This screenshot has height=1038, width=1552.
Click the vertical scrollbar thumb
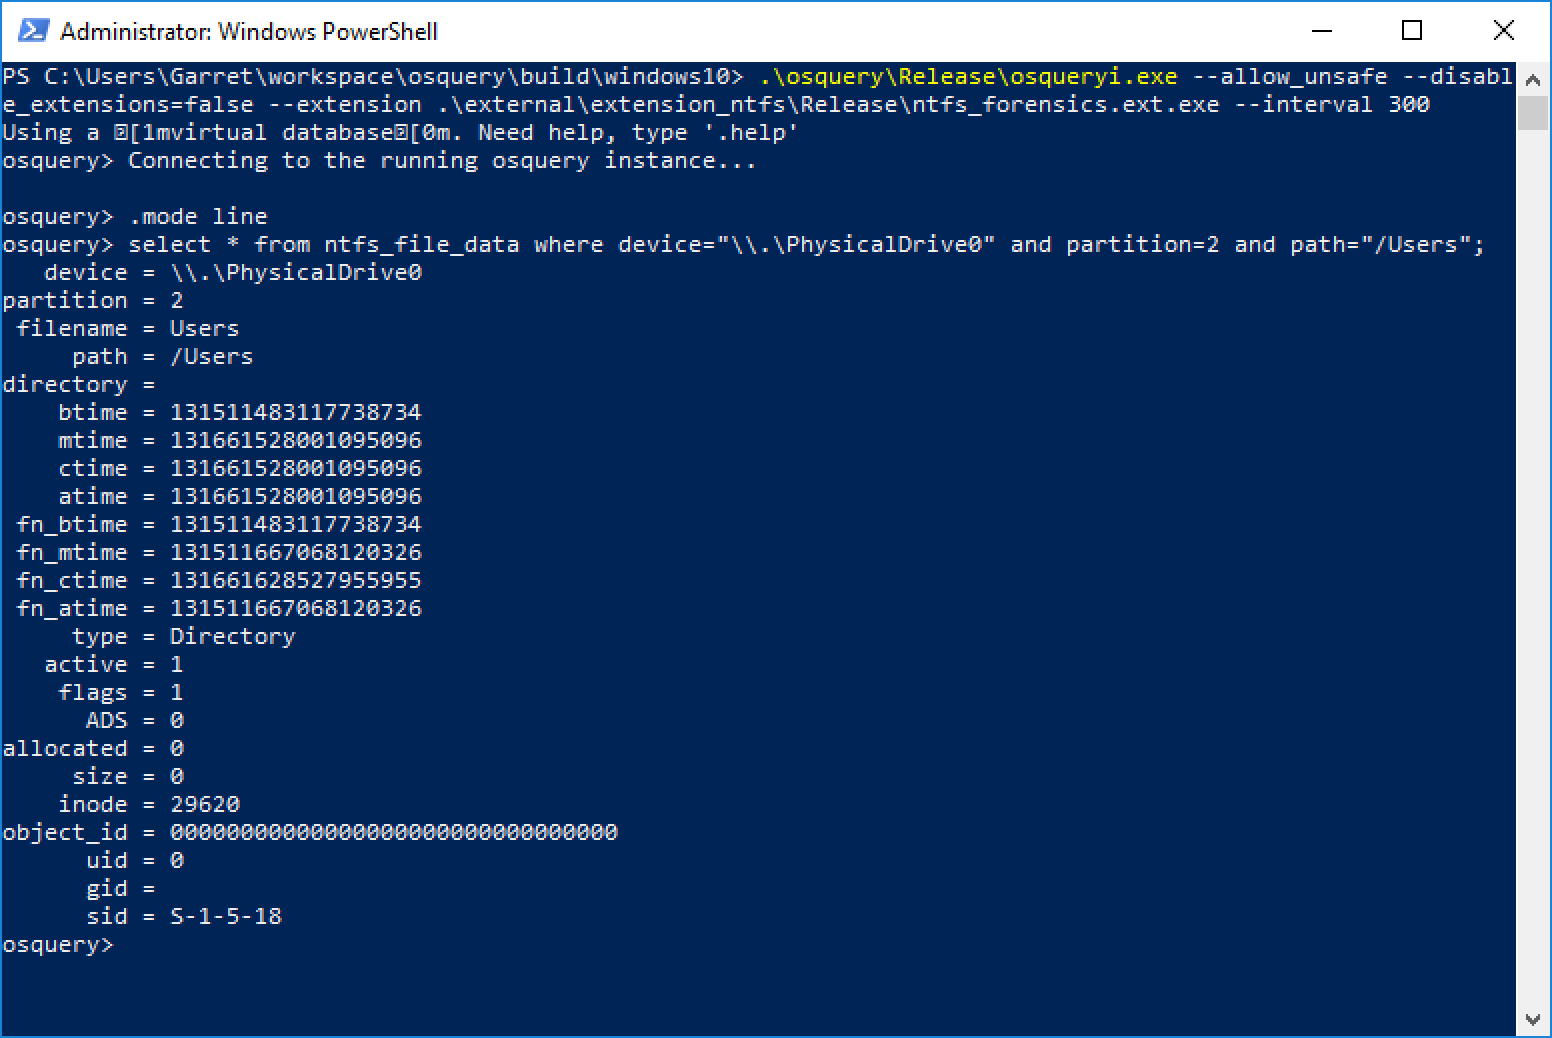pyautogui.click(x=1532, y=112)
